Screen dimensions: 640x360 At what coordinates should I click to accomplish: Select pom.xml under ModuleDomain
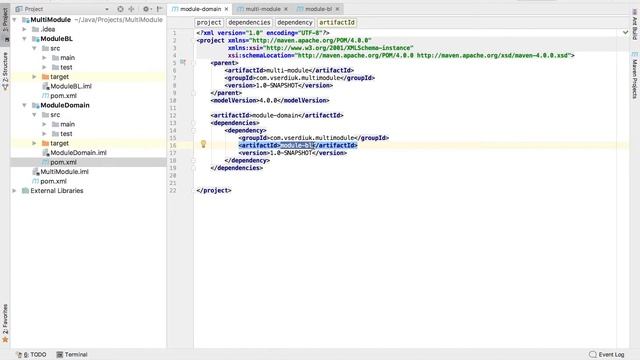(x=63, y=162)
